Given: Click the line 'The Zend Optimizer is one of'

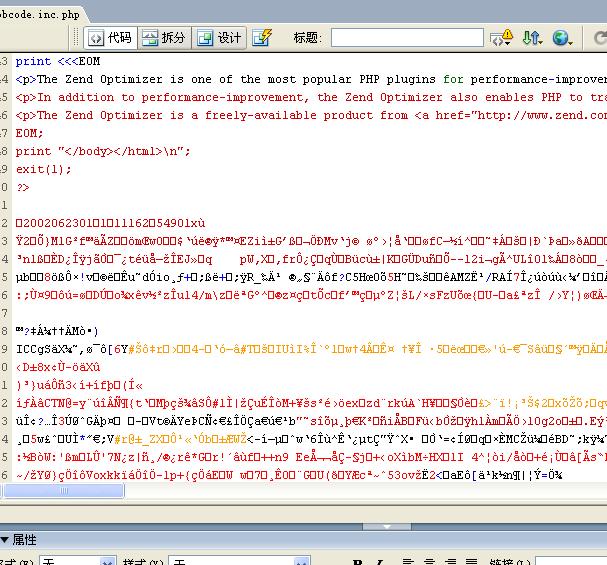Looking at the screenshot, I should (x=311, y=79).
